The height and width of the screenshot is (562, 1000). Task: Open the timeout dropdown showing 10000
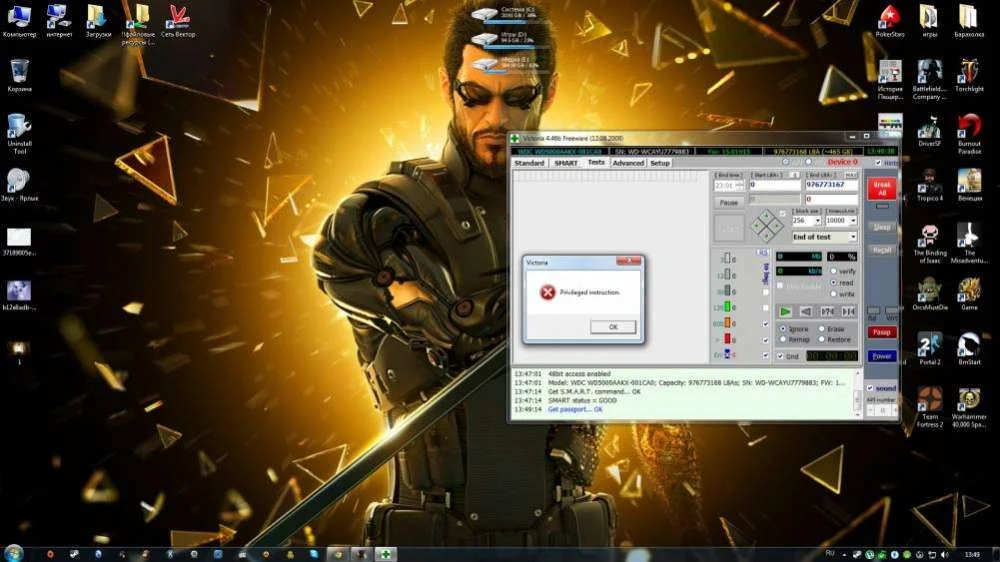(x=853, y=221)
